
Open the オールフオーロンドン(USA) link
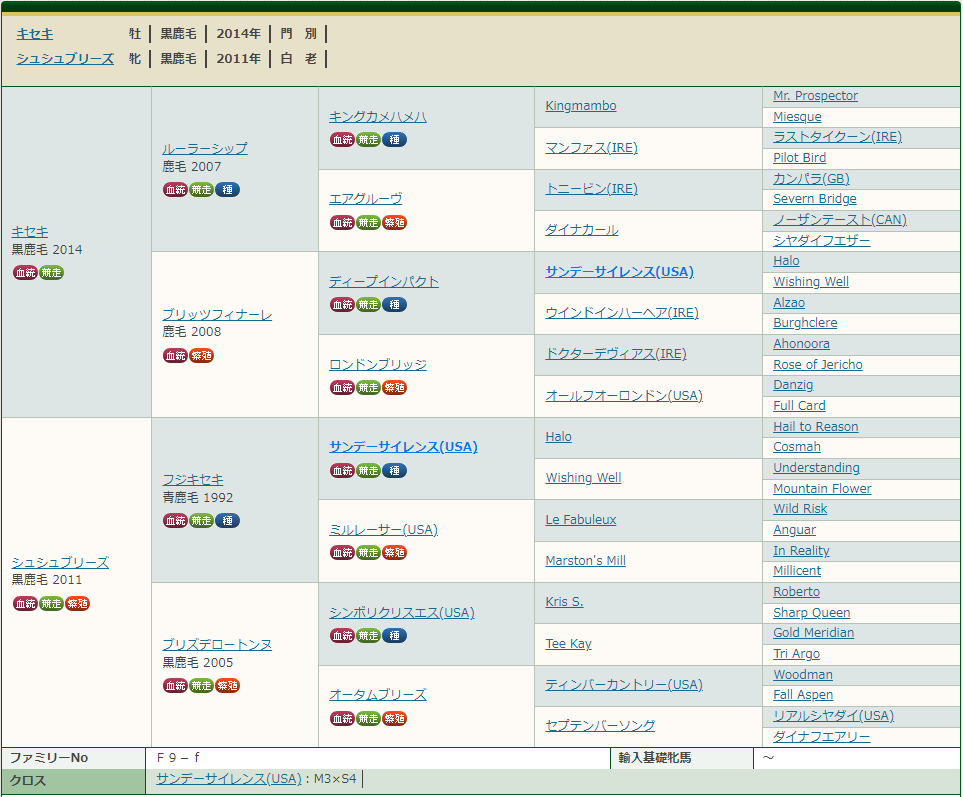(624, 396)
